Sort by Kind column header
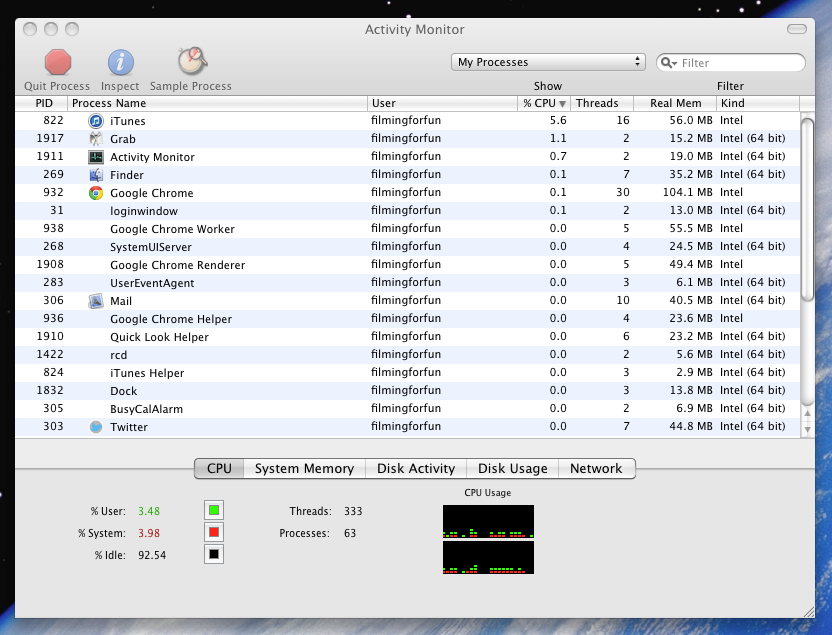The width and height of the screenshot is (832, 635). point(758,103)
